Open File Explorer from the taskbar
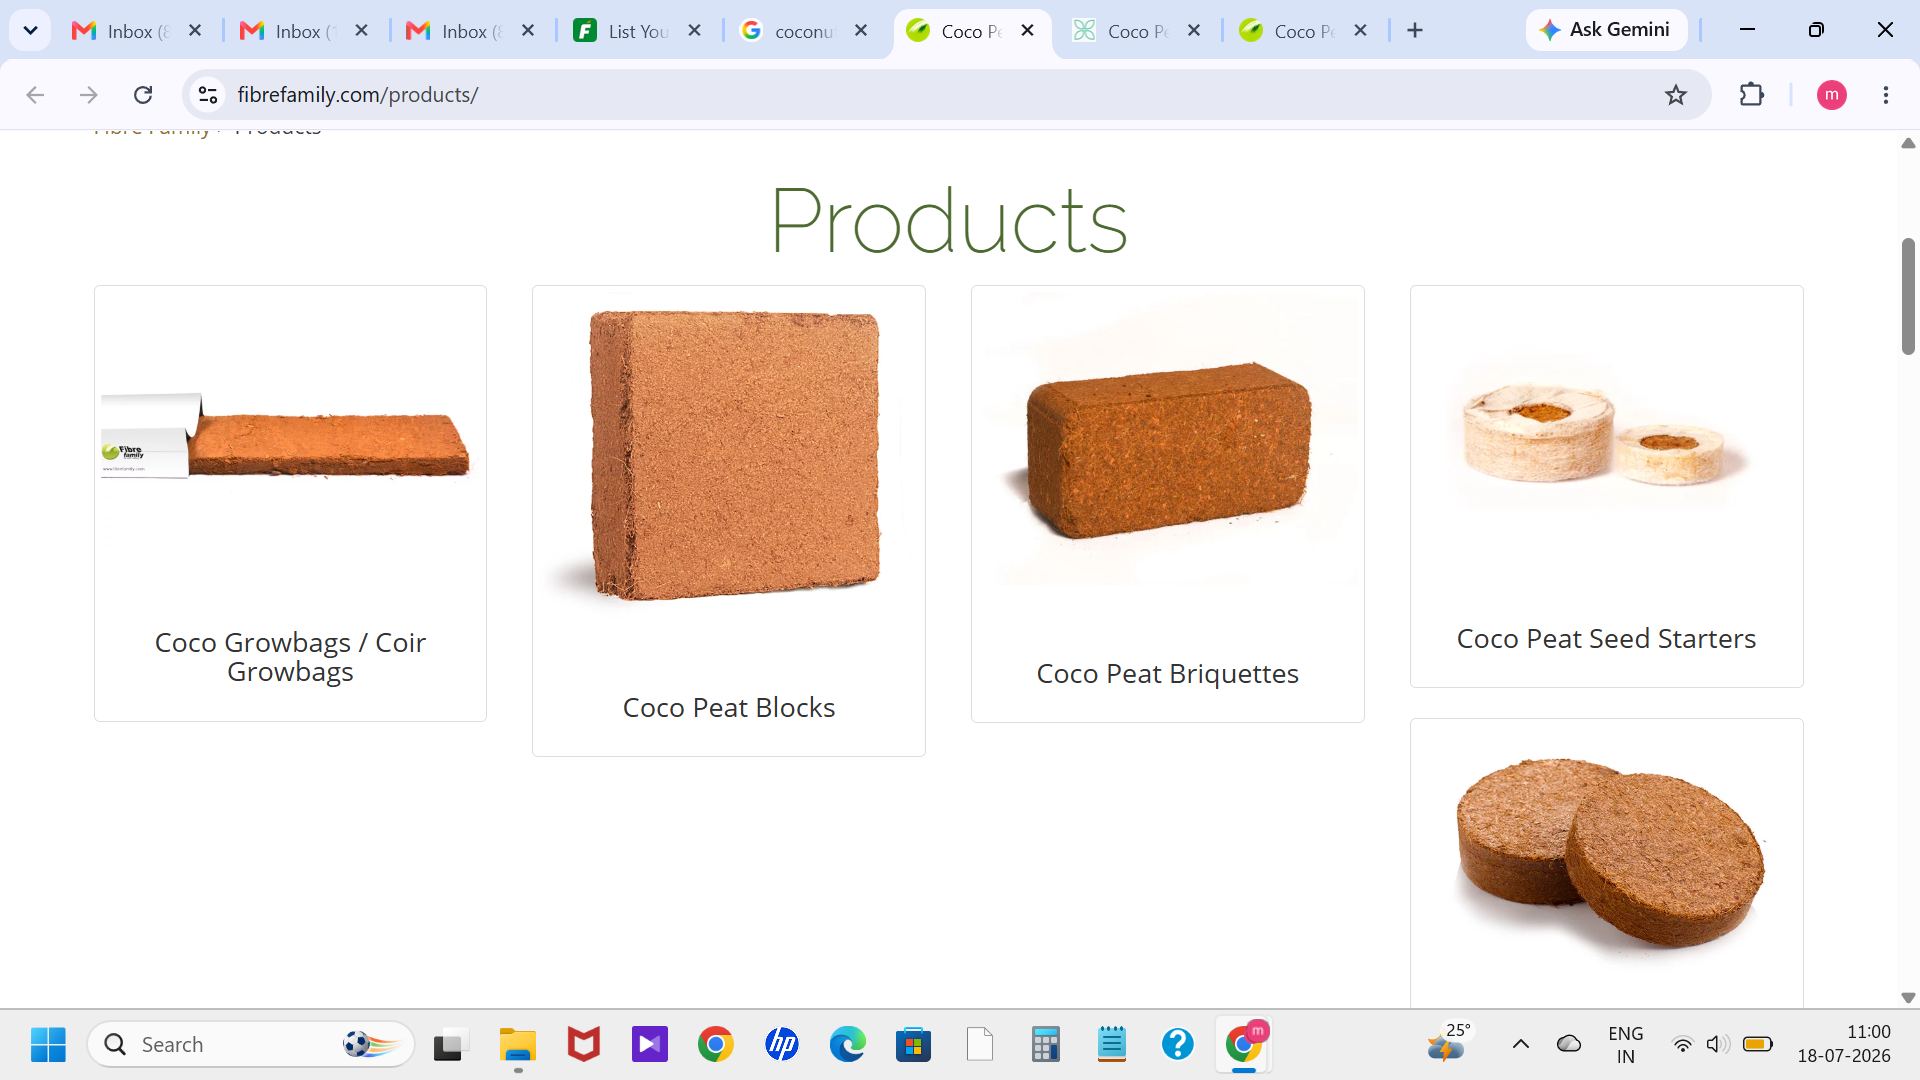 tap(518, 1045)
